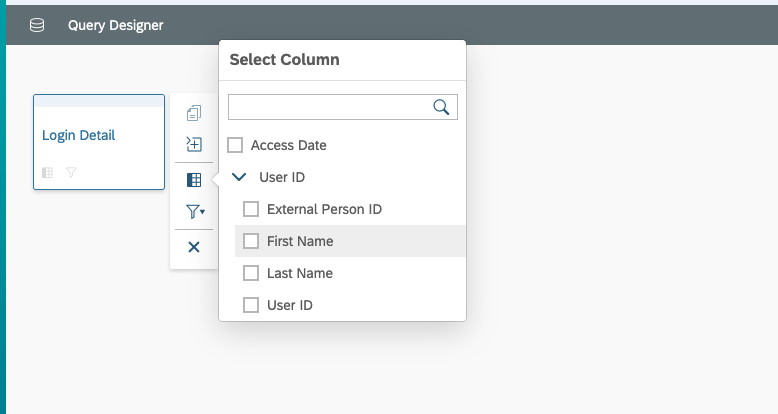Viewport: 778px width, 414px height.
Task: Click the small filter icon on Login Detail card
Action: click(71, 172)
